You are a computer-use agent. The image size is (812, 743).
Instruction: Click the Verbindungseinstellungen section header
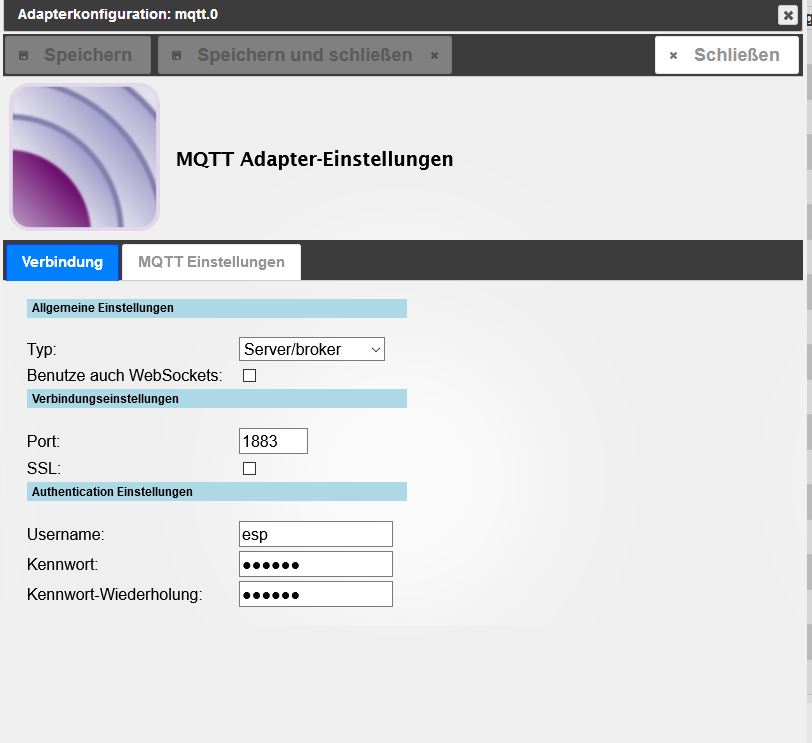216,399
